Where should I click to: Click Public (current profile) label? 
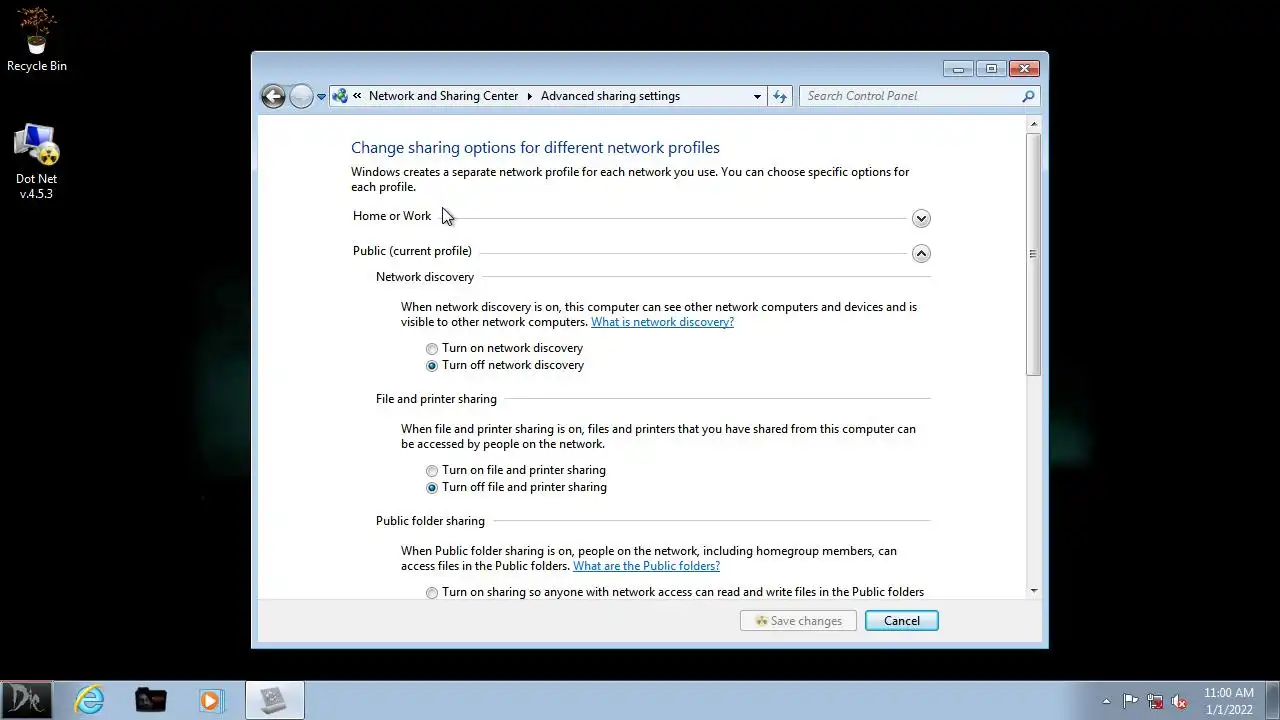pos(412,251)
